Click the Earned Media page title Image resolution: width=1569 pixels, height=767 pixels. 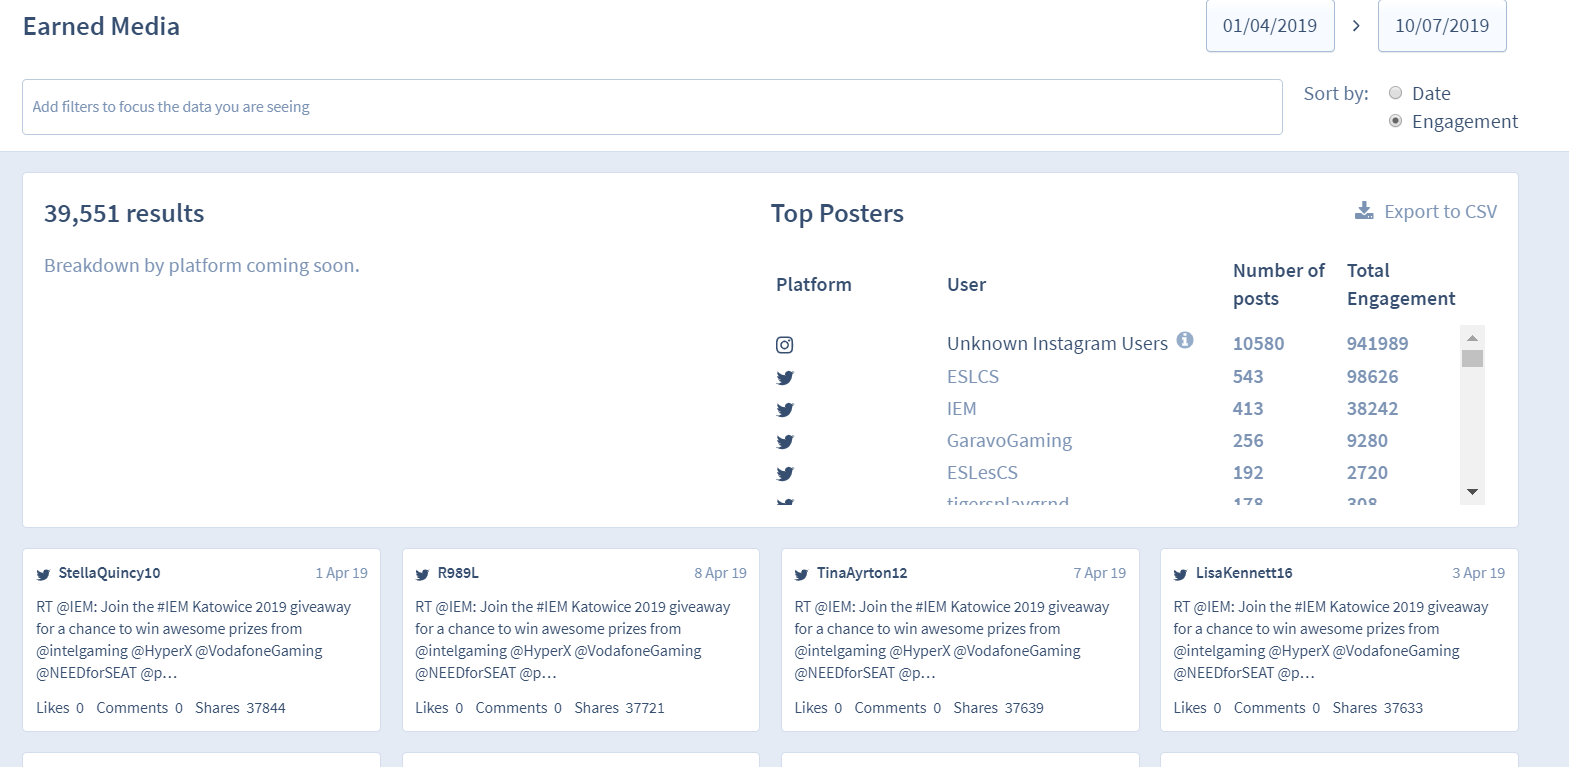[x=101, y=27]
